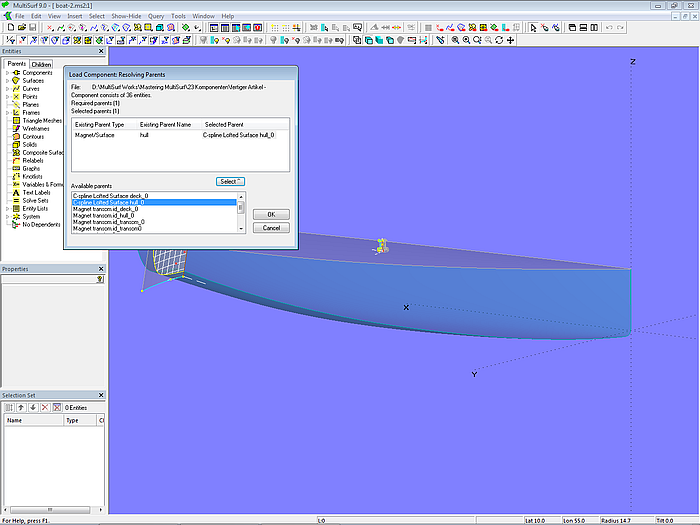Image resolution: width=700 pixels, height=525 pixels.
Task: Expand the Components tree node
Action: [7, 73]
